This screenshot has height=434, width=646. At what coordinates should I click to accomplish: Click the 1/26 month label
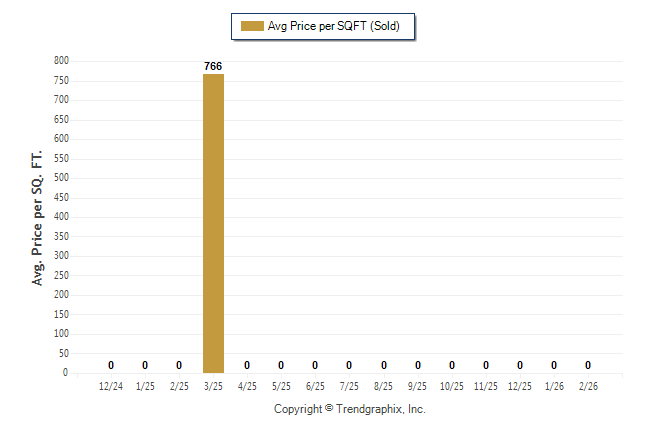[x=554, y=386]
